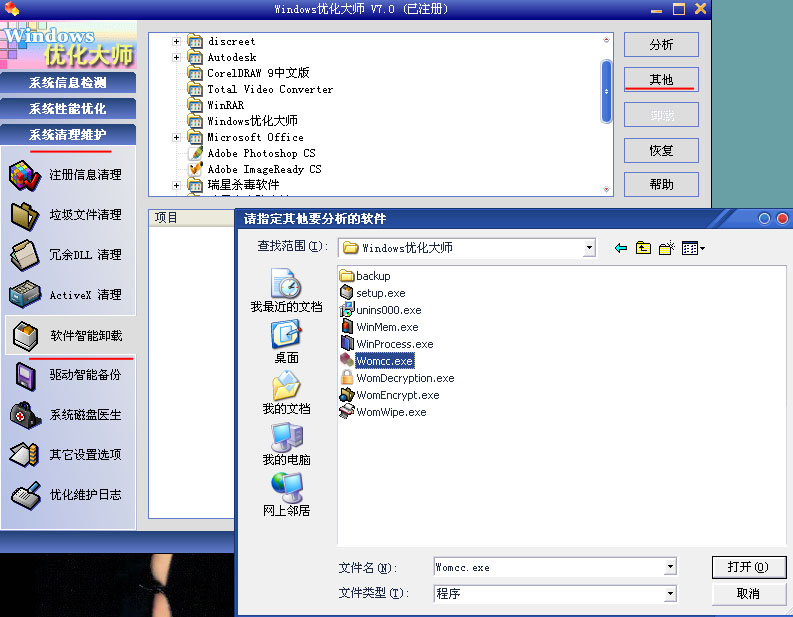This screenshot has width=793, height=617.
Task: Expand the Microsoft Office tree node
Action: pos(176,137)
